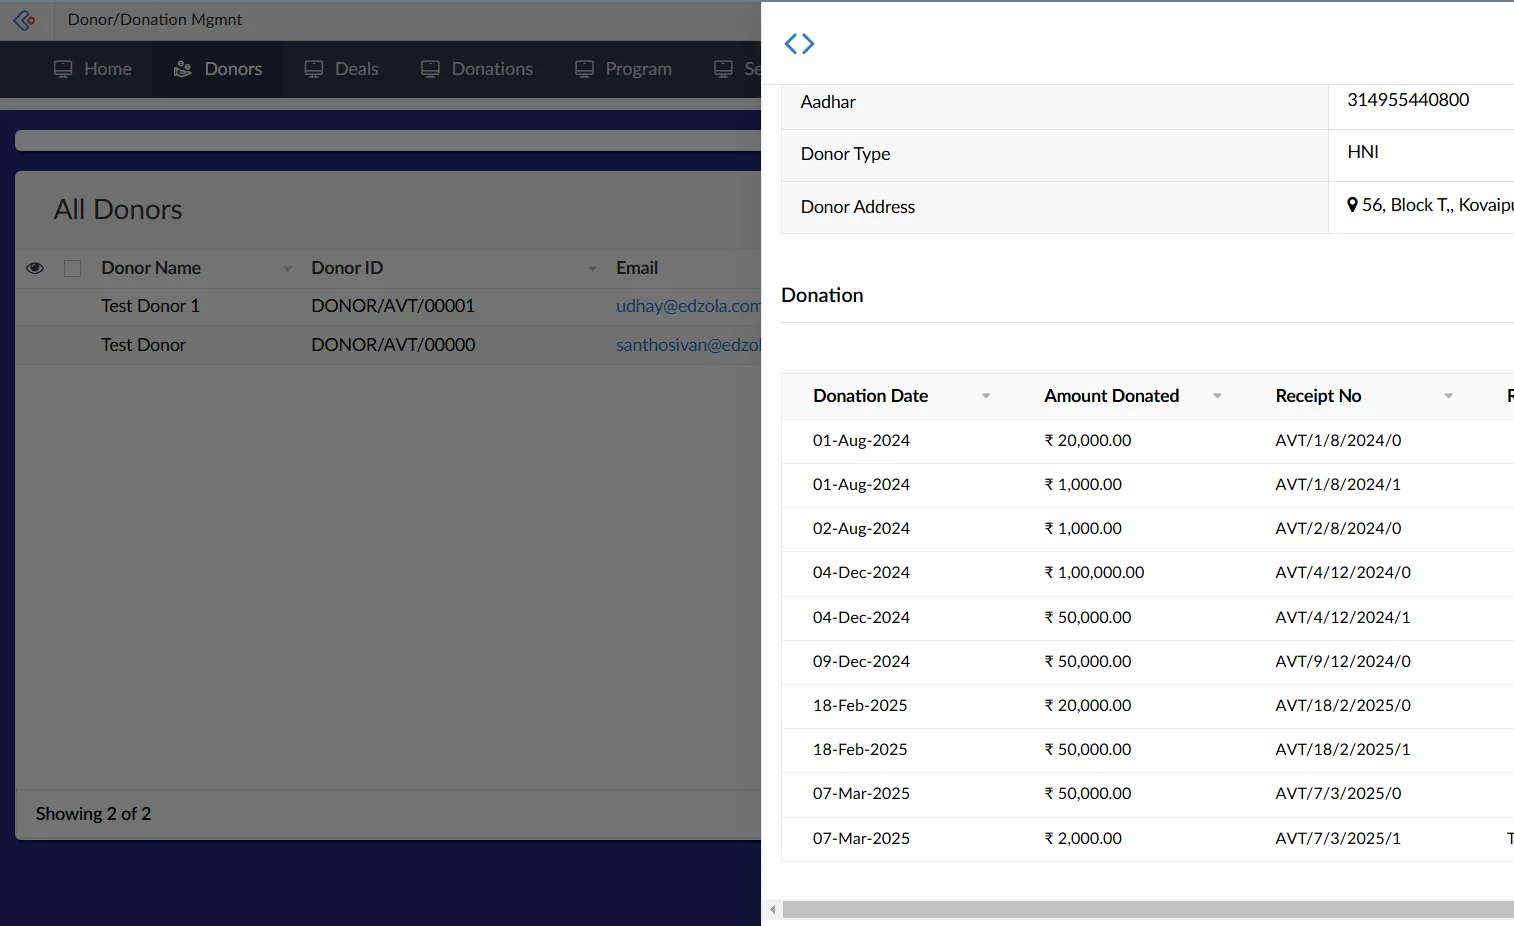Click the 09-Dec-2024 donation date
The height and width of the screenshot is (926, 1514).
(861, 662)
